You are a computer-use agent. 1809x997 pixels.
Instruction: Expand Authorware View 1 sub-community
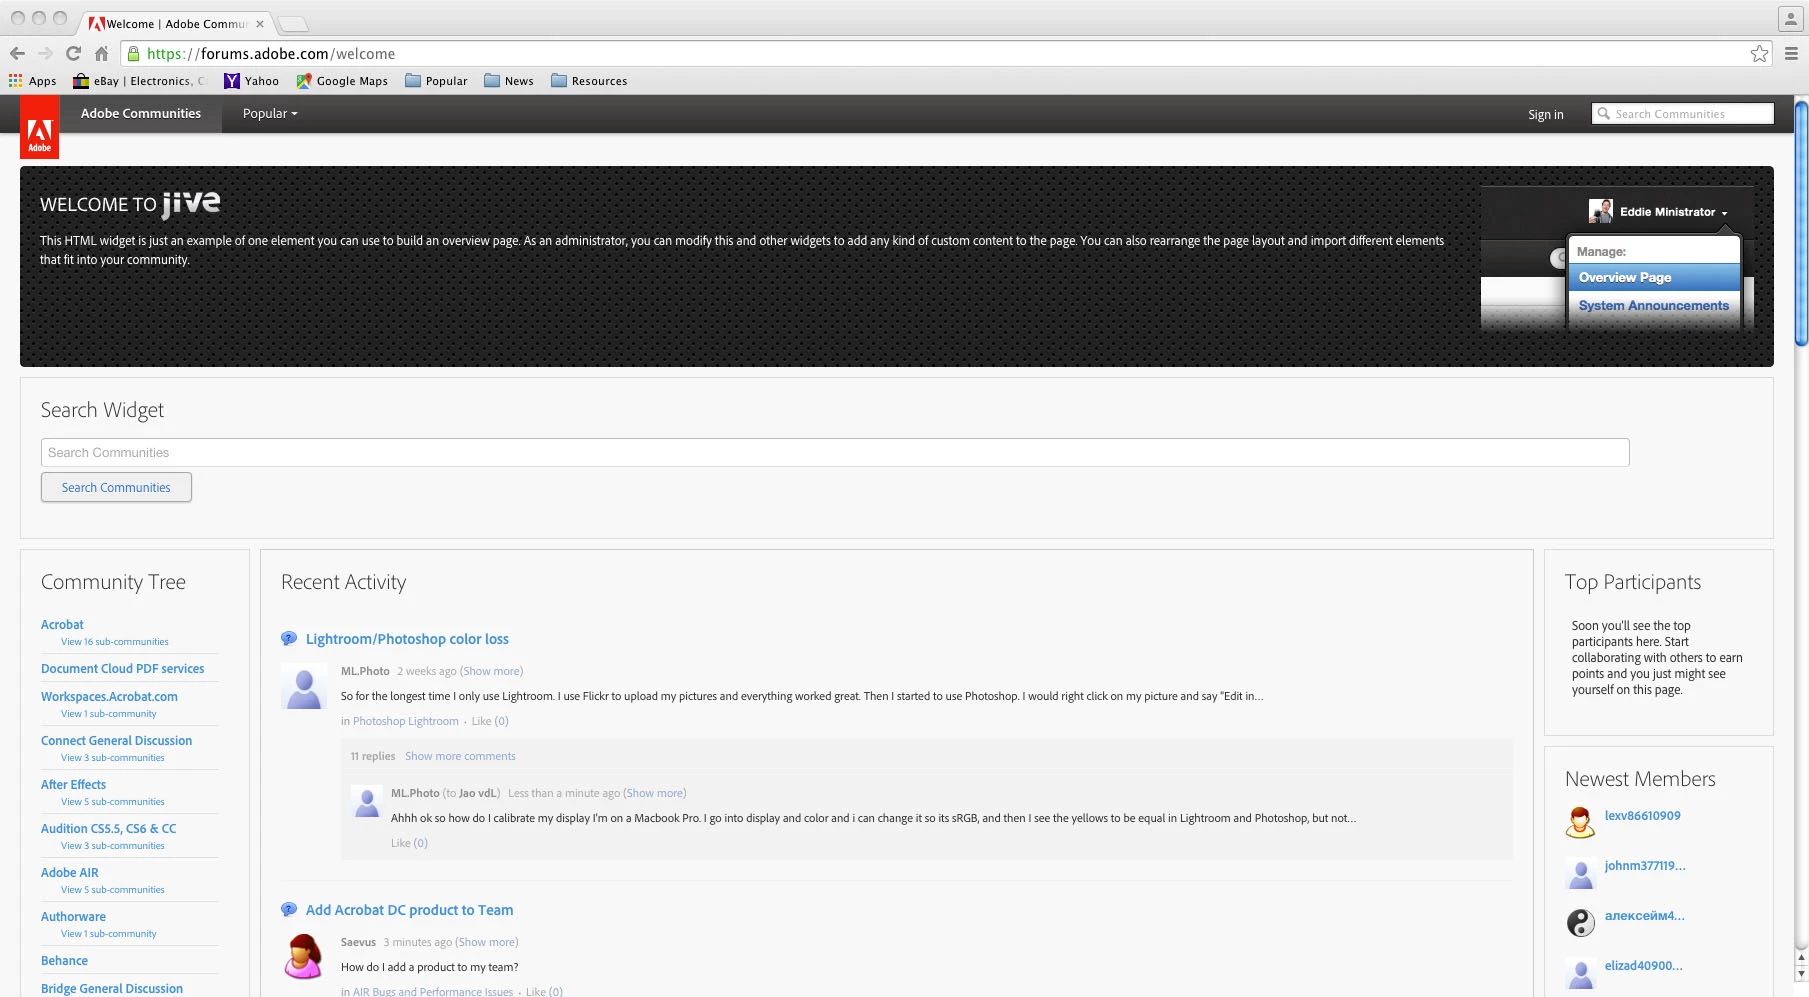(109, 934)
